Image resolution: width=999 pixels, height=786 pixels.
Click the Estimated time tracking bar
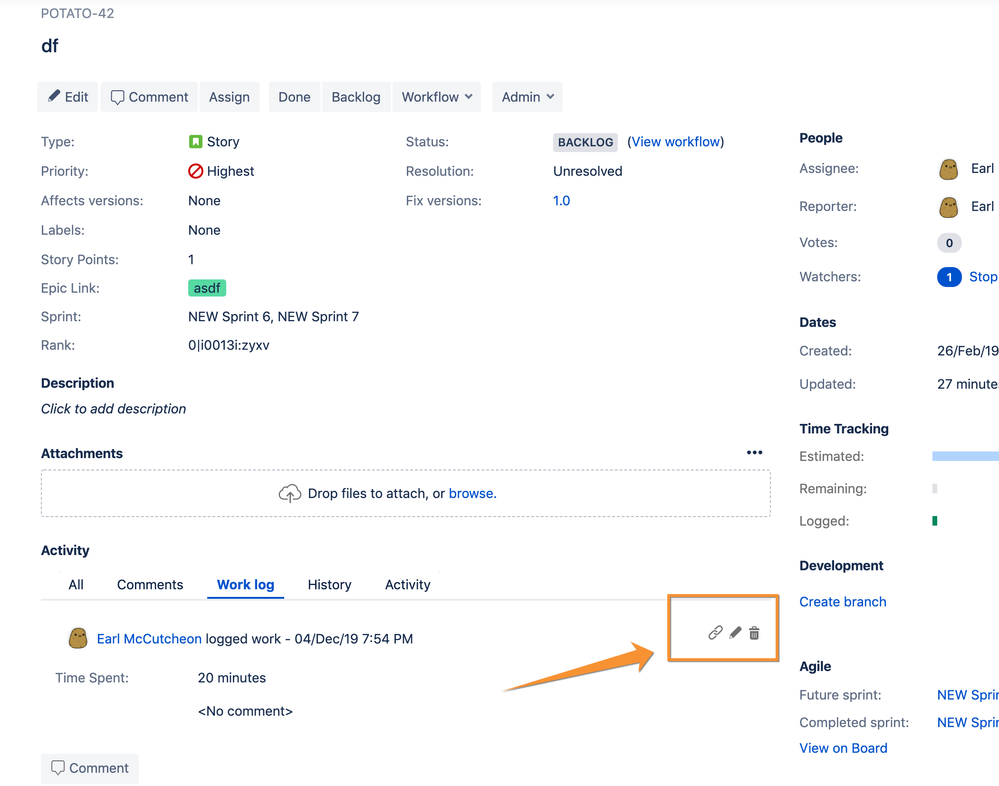[965, 456]
